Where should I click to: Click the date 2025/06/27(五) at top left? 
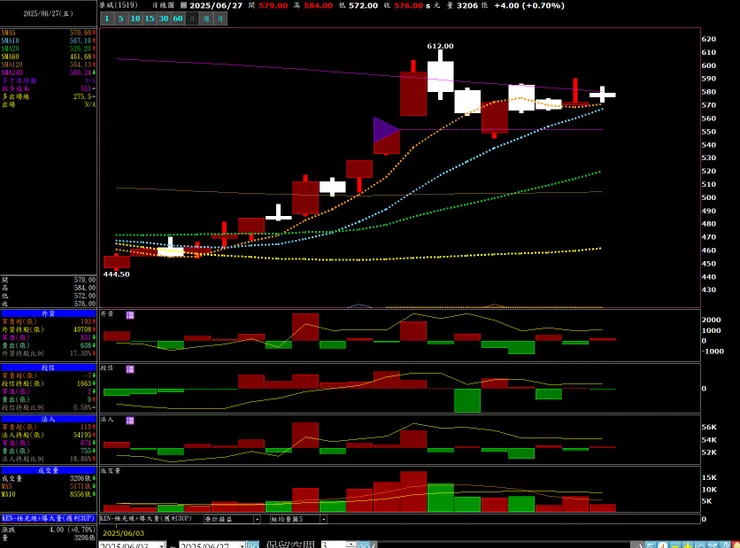coord(48,14)
